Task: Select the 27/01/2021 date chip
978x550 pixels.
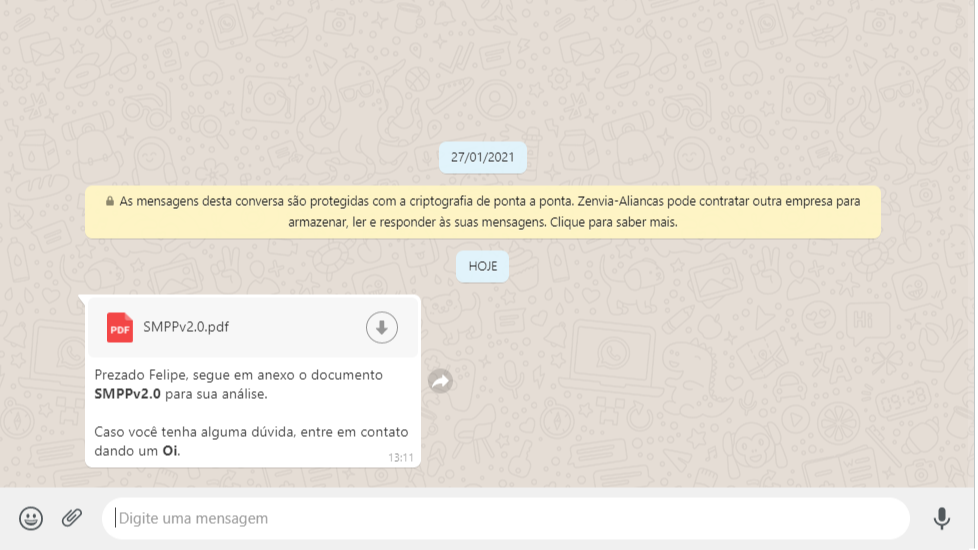Action: 483,157
